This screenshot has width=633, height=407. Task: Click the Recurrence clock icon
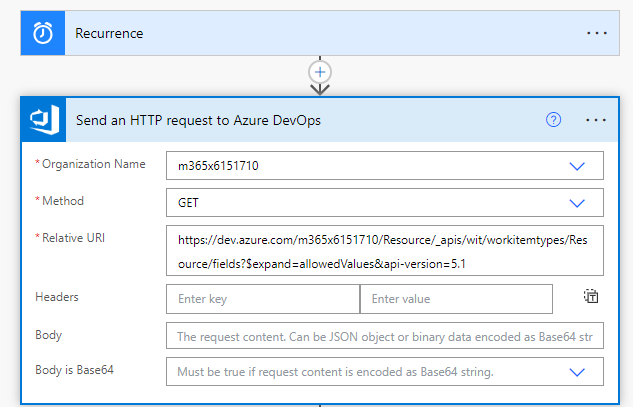pyautogui.click(x=43, y=33)
